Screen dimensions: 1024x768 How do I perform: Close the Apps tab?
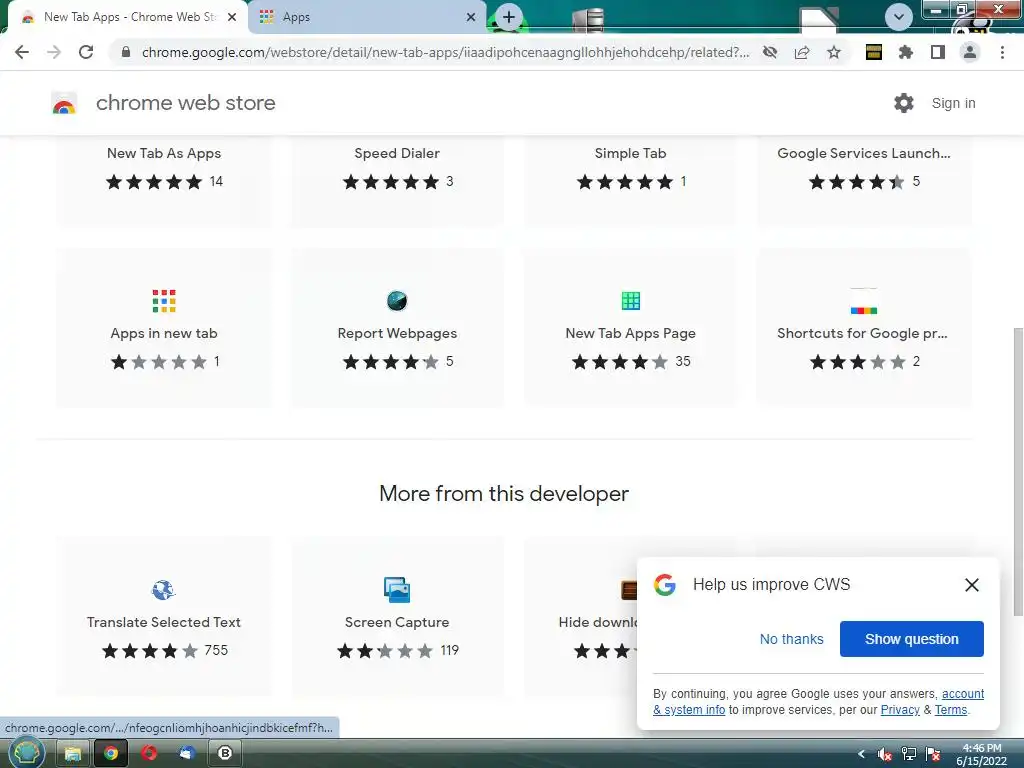point(471,17)
